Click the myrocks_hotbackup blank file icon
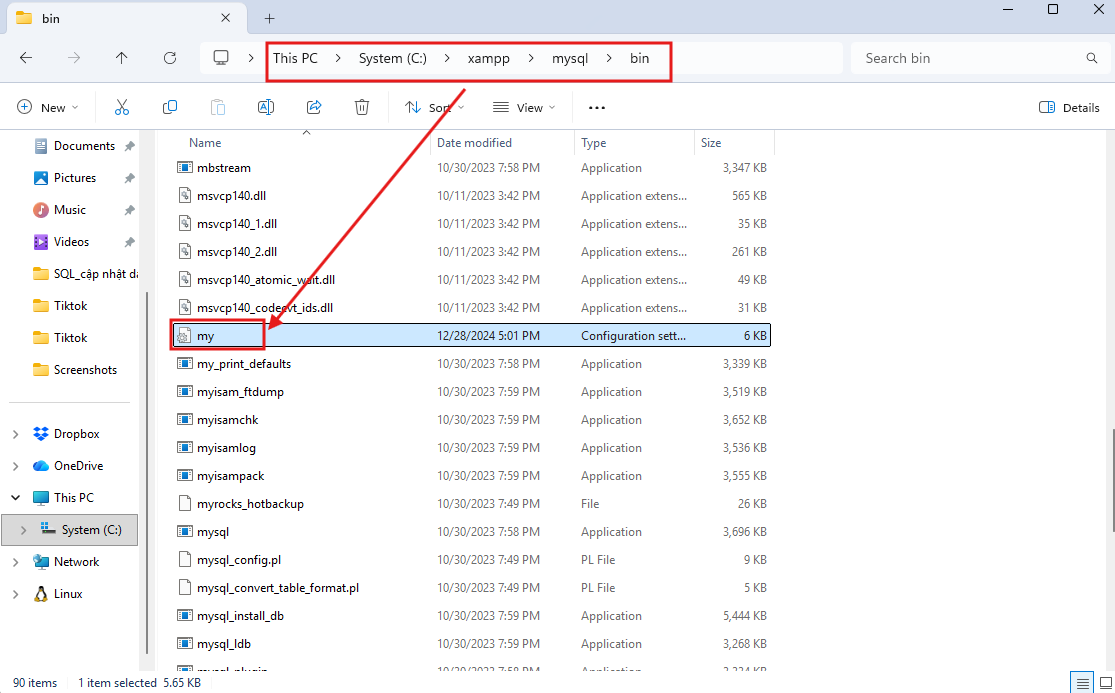Viewport: 1115px width, 693px height. coord(185,504)
